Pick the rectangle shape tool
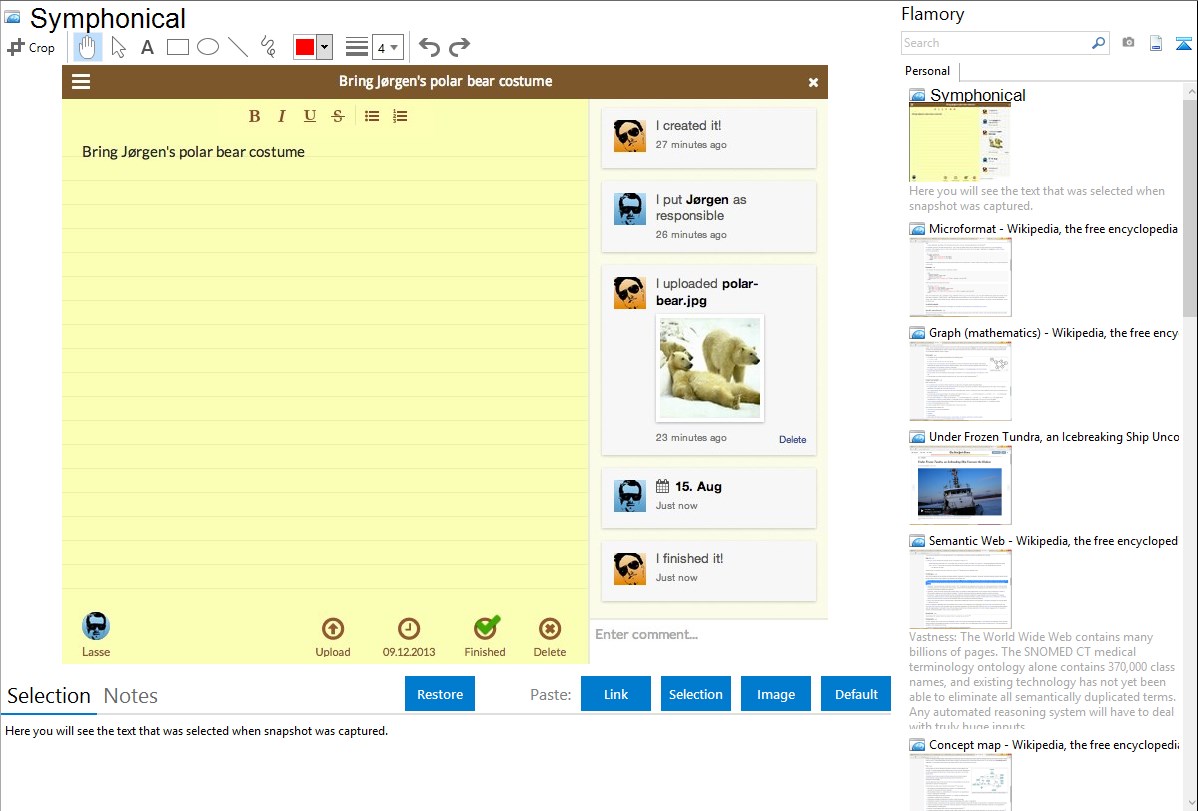The height and width of the screenshot is (811, 1198). coord(177,47)
